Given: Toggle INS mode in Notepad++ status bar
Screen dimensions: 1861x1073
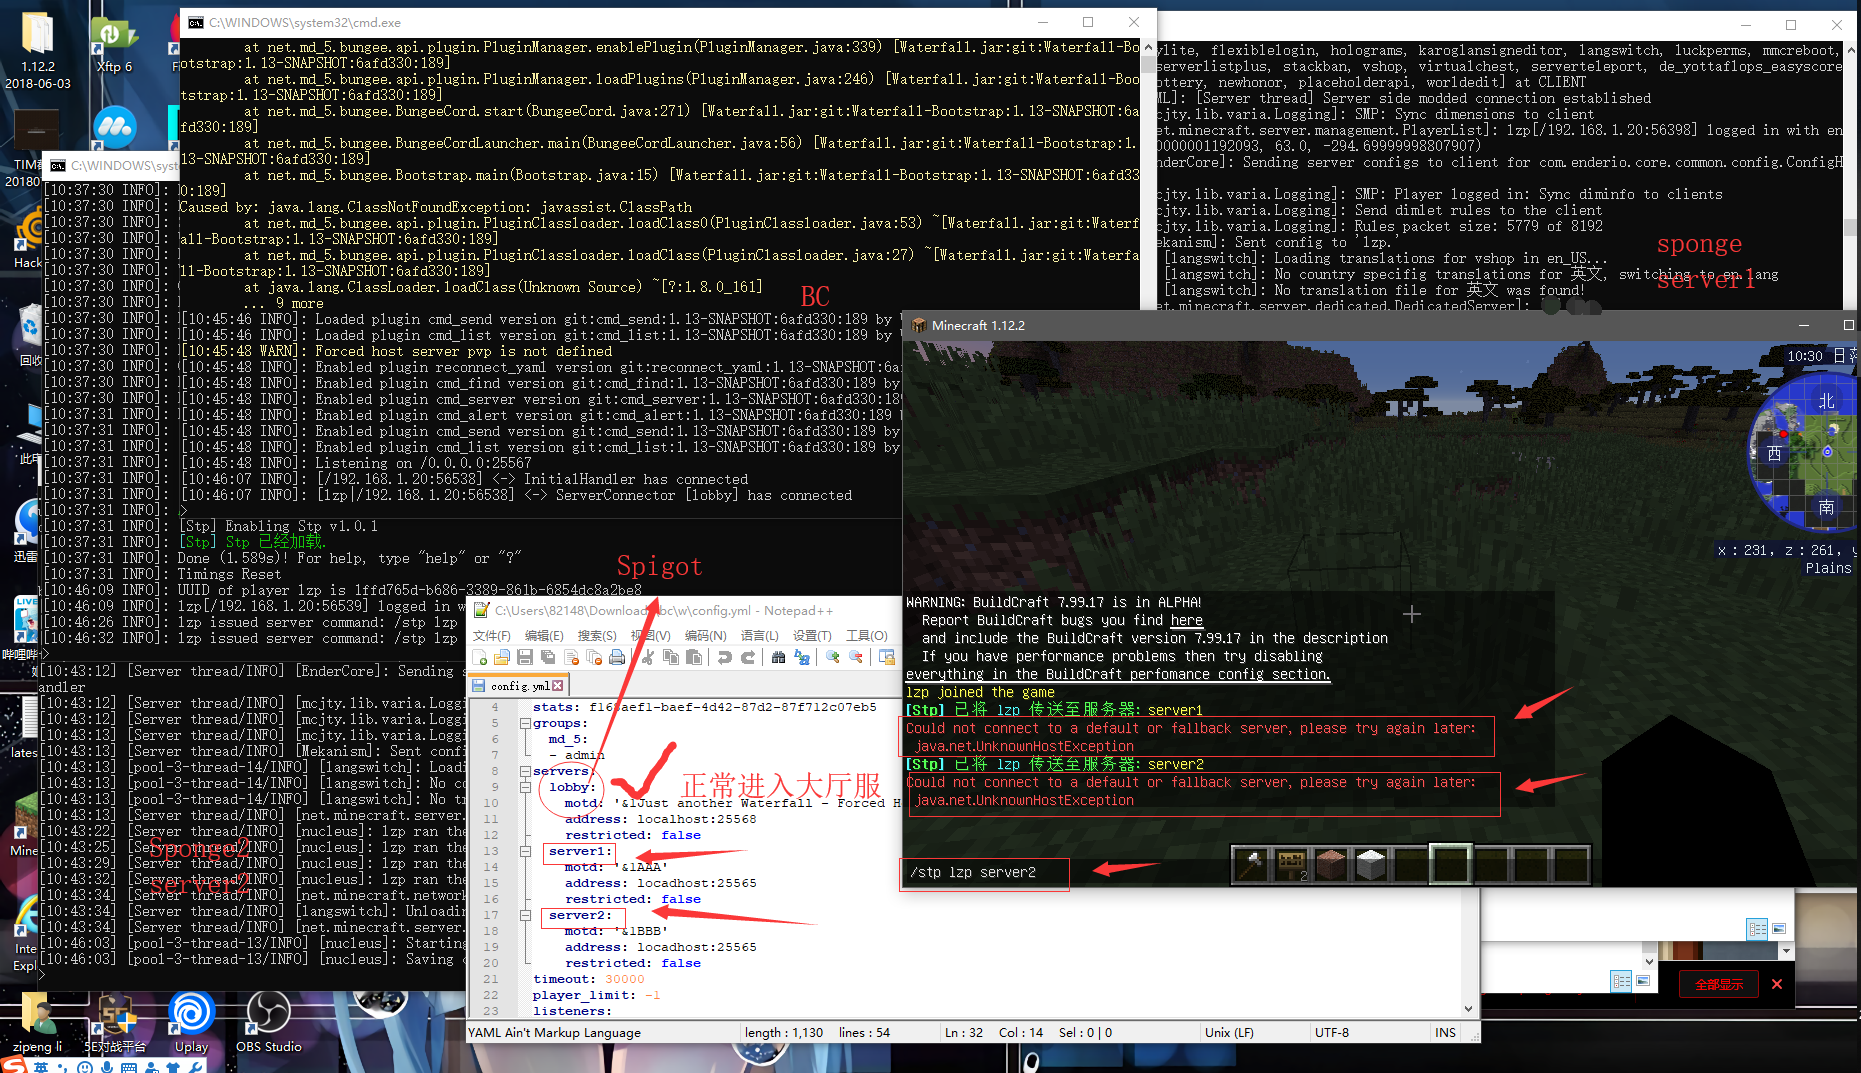Looking at the screenshot, I should tap(1445, 1032).
